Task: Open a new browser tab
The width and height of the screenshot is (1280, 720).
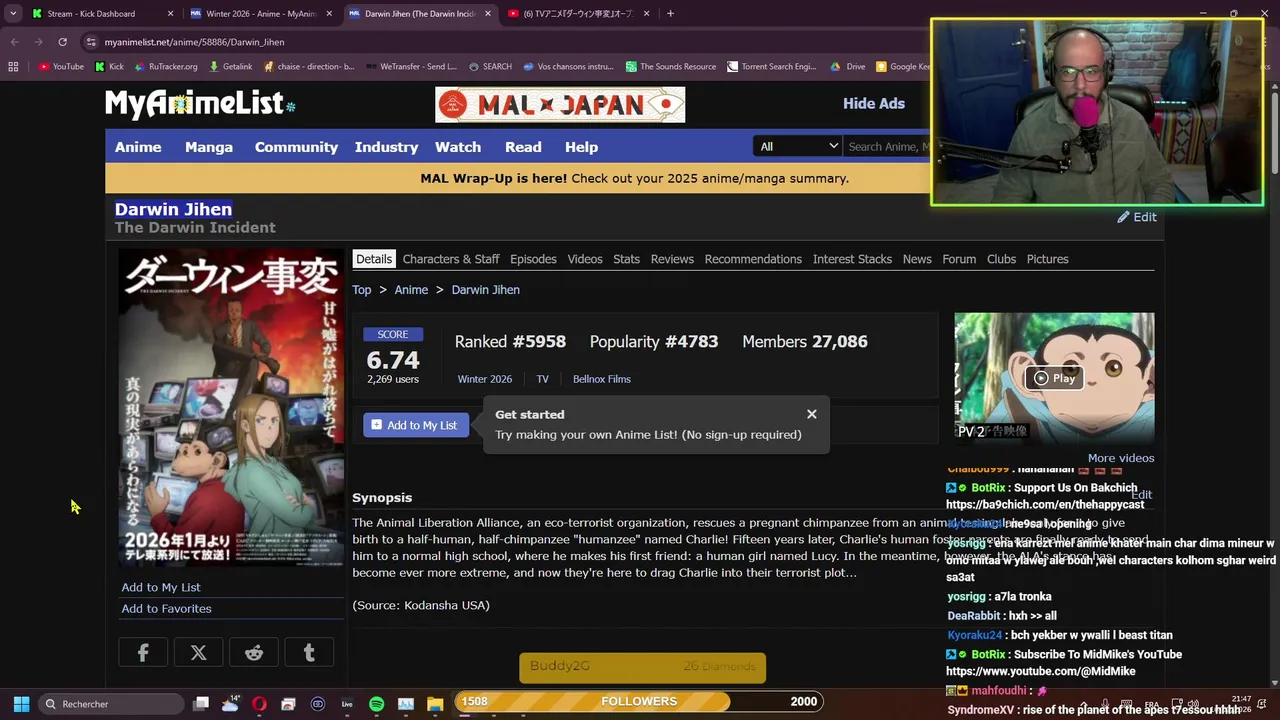Action: pyautogui.click(x=670, y=14)
